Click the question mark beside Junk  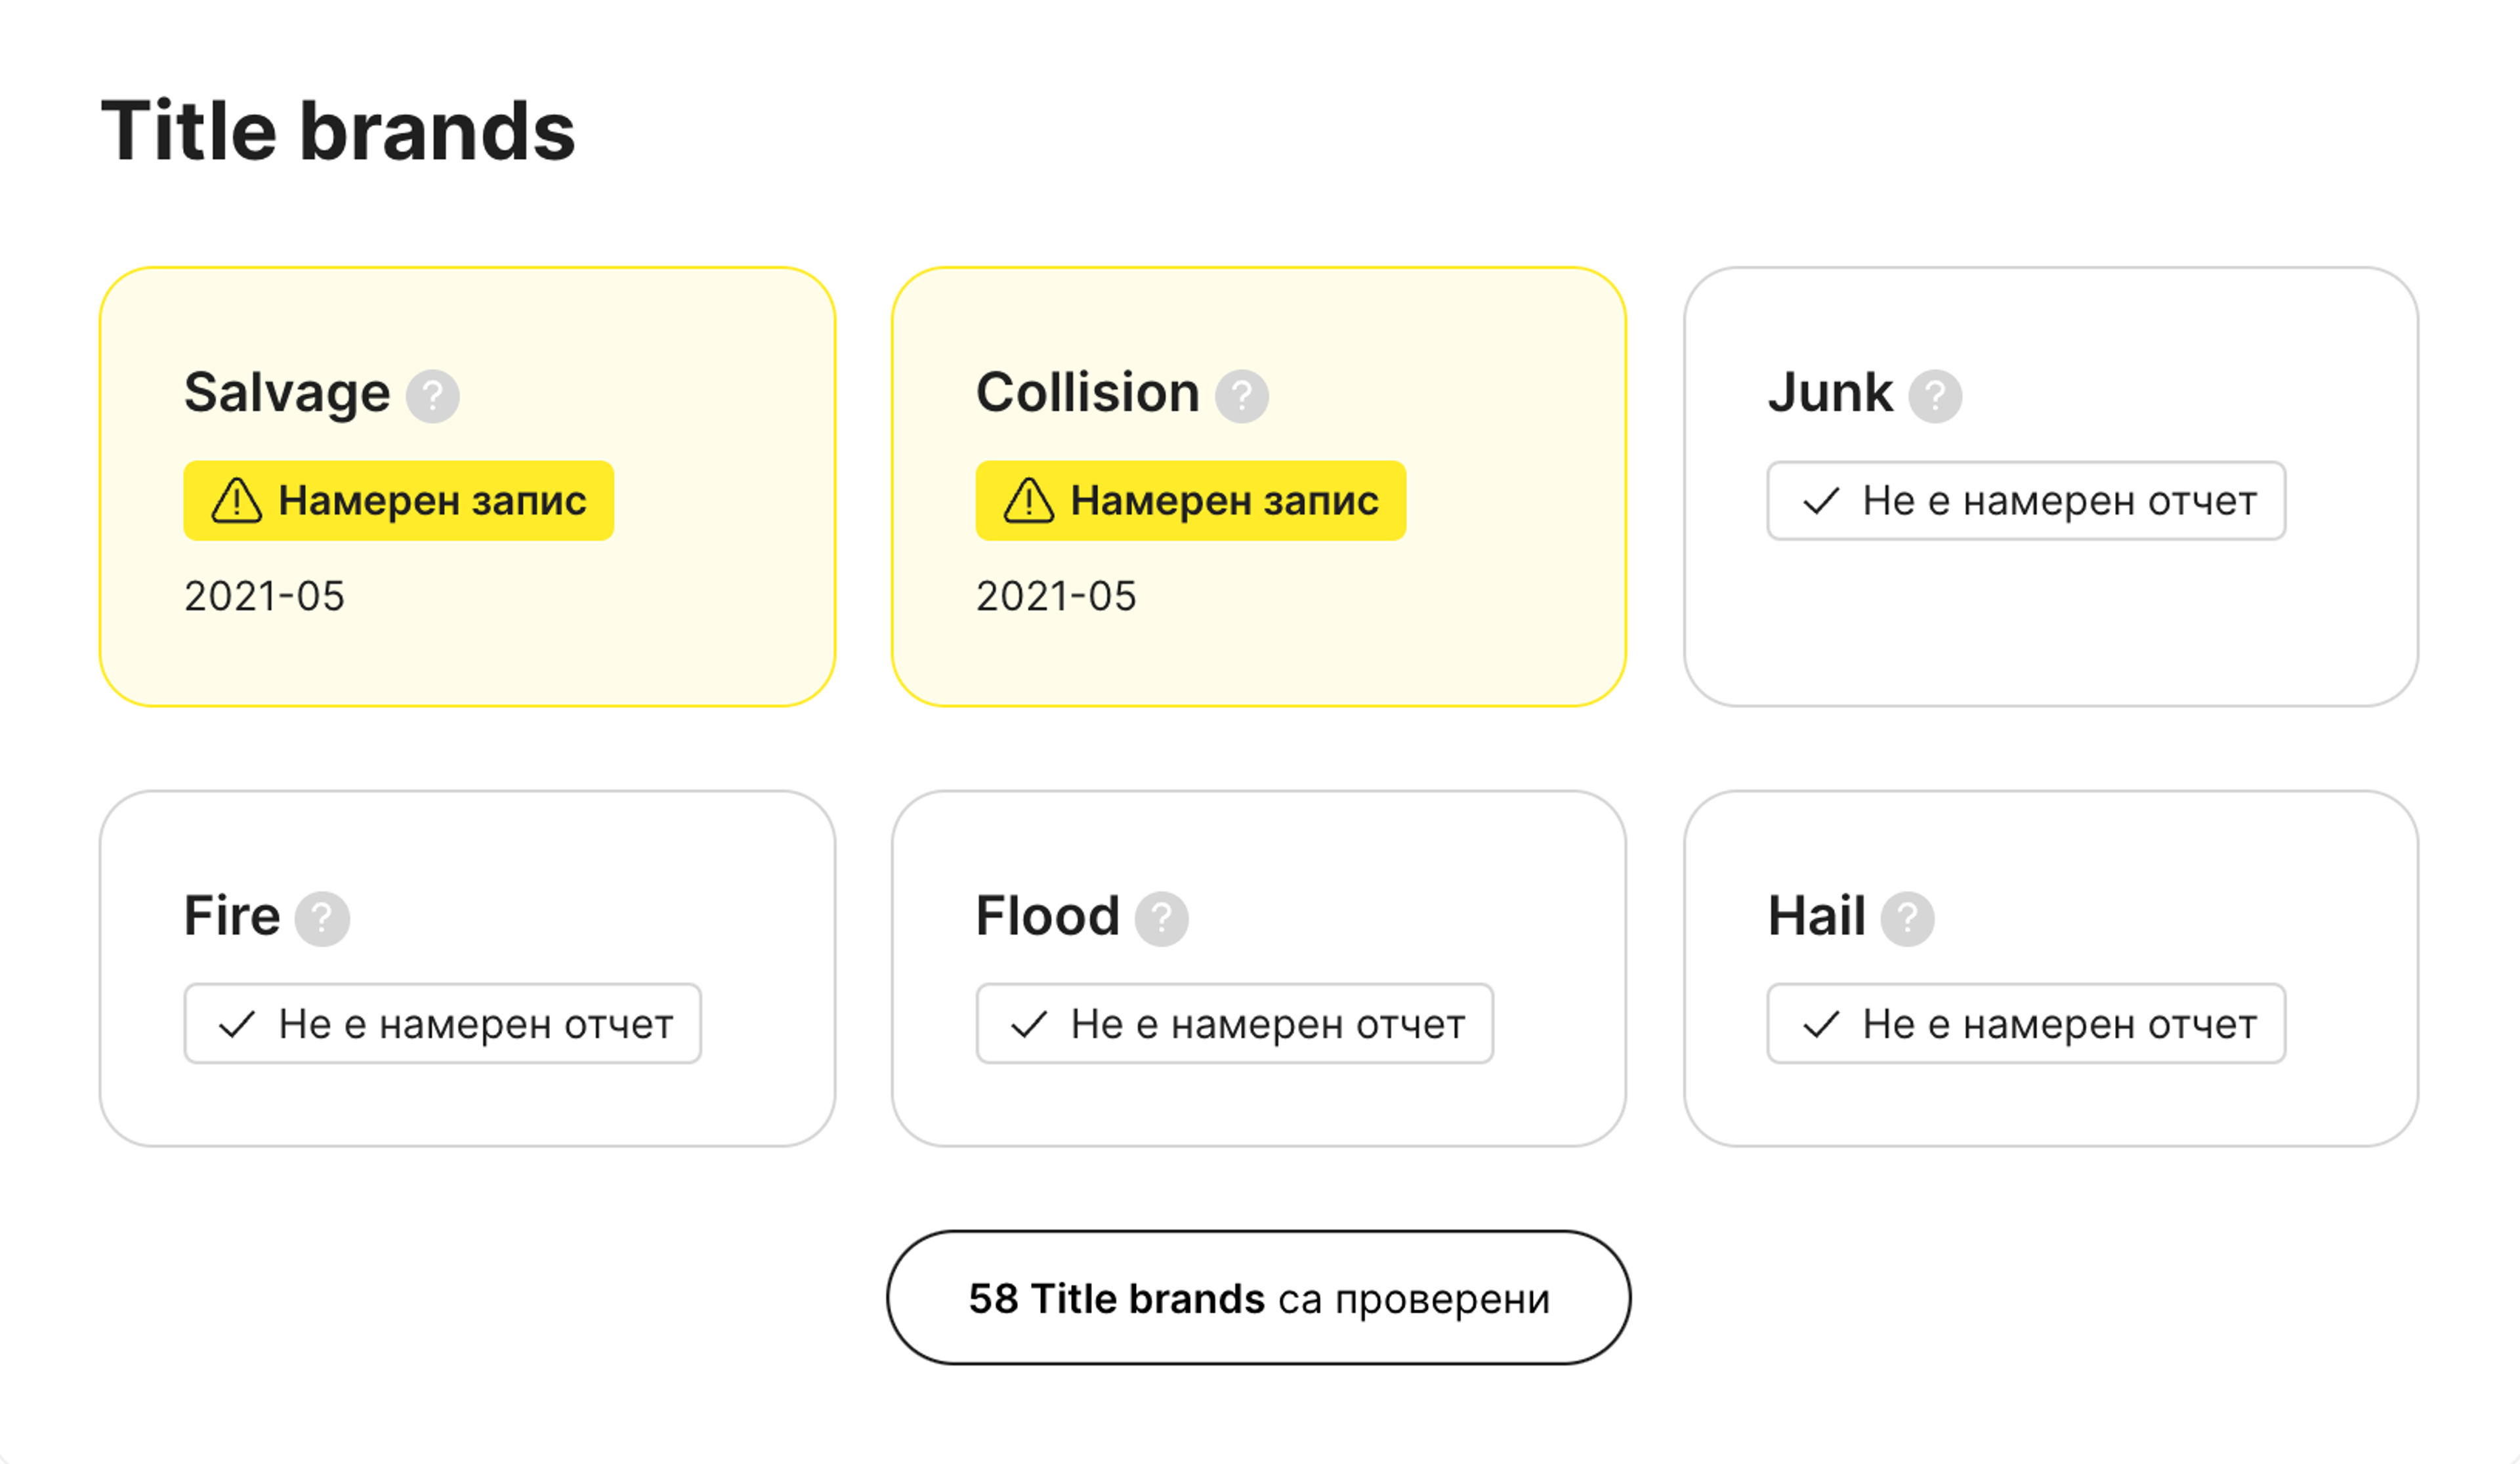(x=1935, y=396)
